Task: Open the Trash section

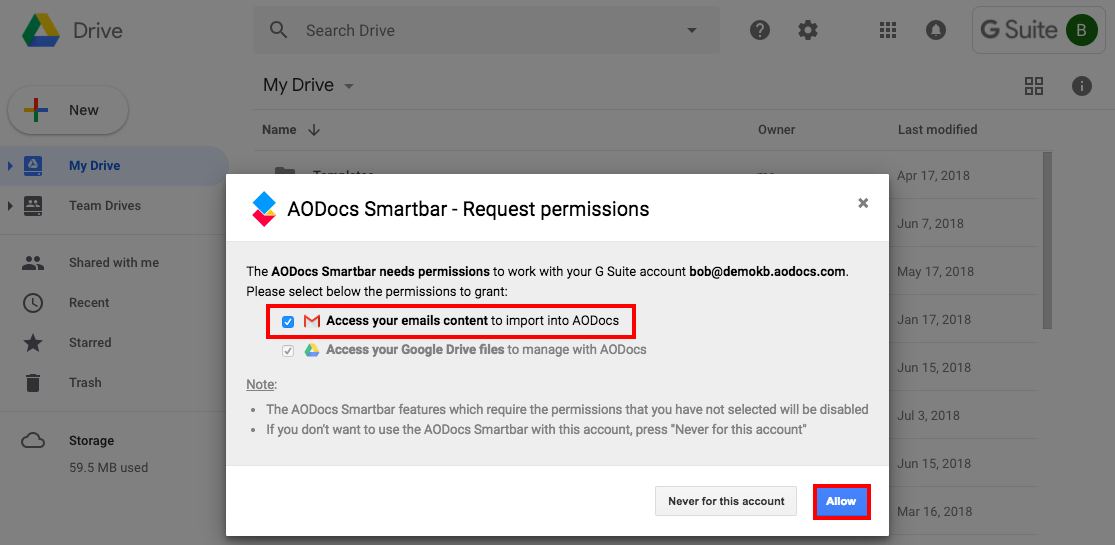Action: [85, 382]
